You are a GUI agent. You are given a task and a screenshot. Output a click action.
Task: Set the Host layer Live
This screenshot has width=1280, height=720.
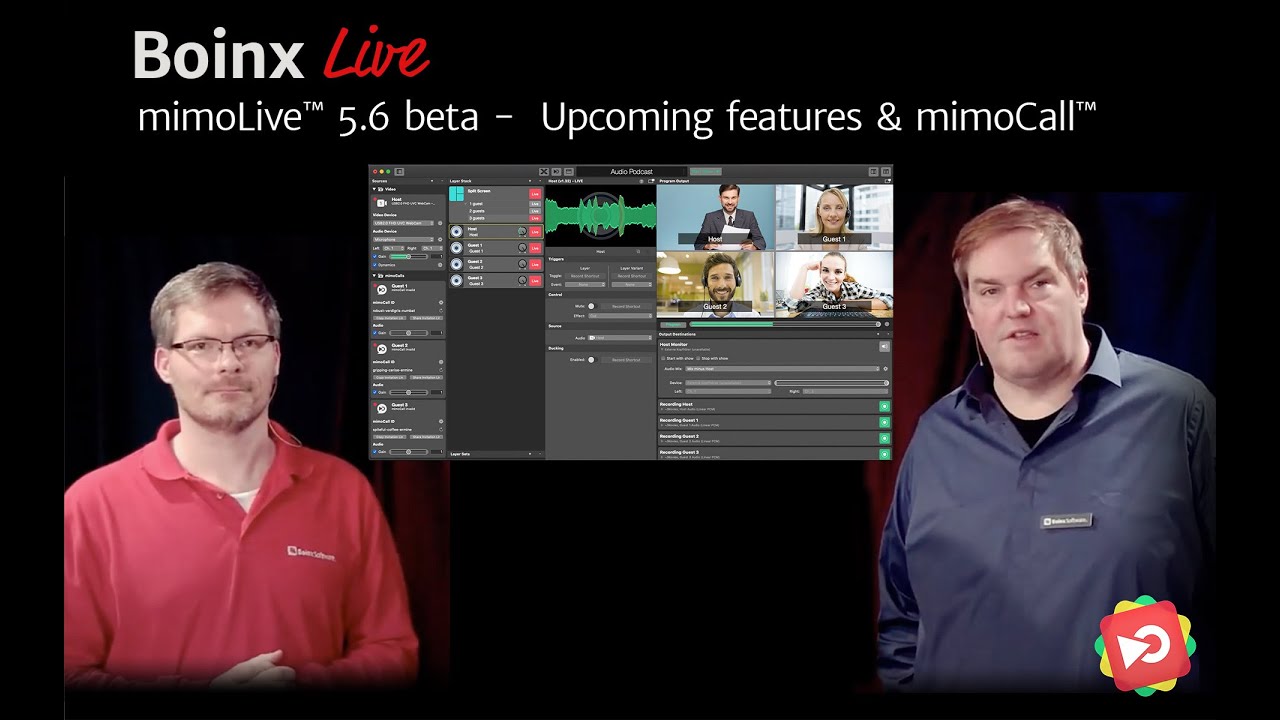(x=535, y=232)
